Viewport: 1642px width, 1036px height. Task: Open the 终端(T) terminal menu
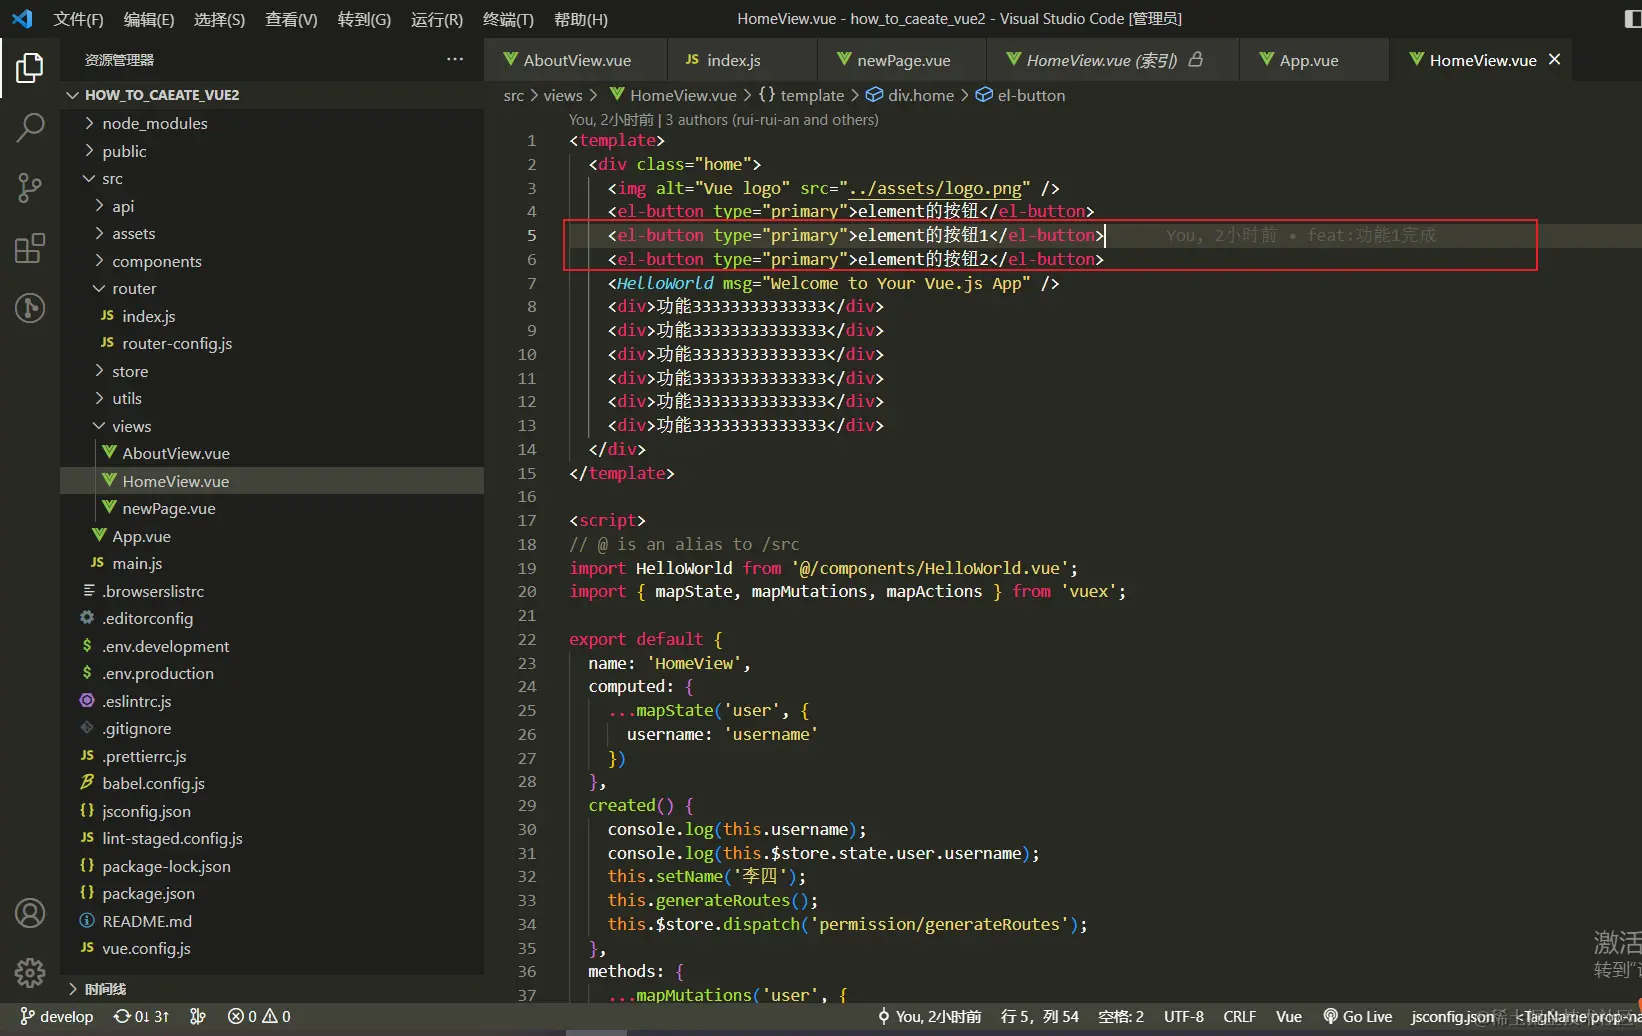pos(508,19)
